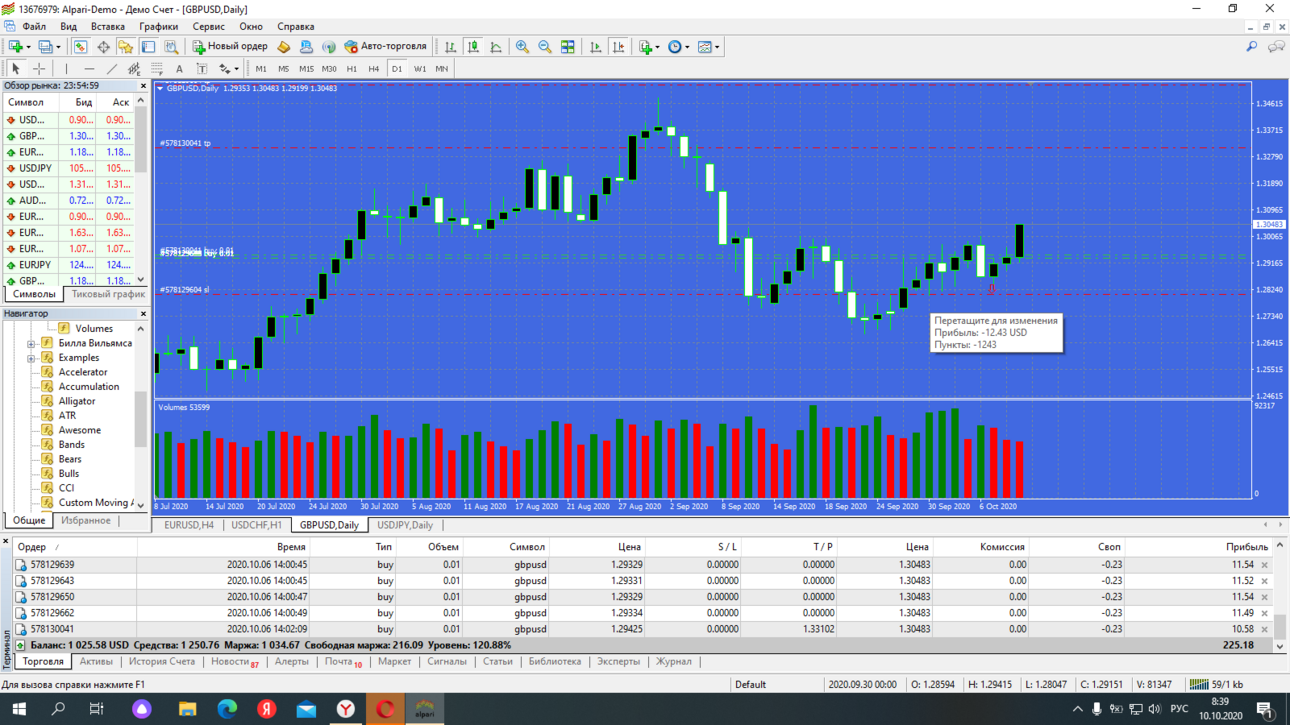The image size is (1290, 725).
Task: Open the Periods dropdown arrow
Action: click(x=687, y=47)
